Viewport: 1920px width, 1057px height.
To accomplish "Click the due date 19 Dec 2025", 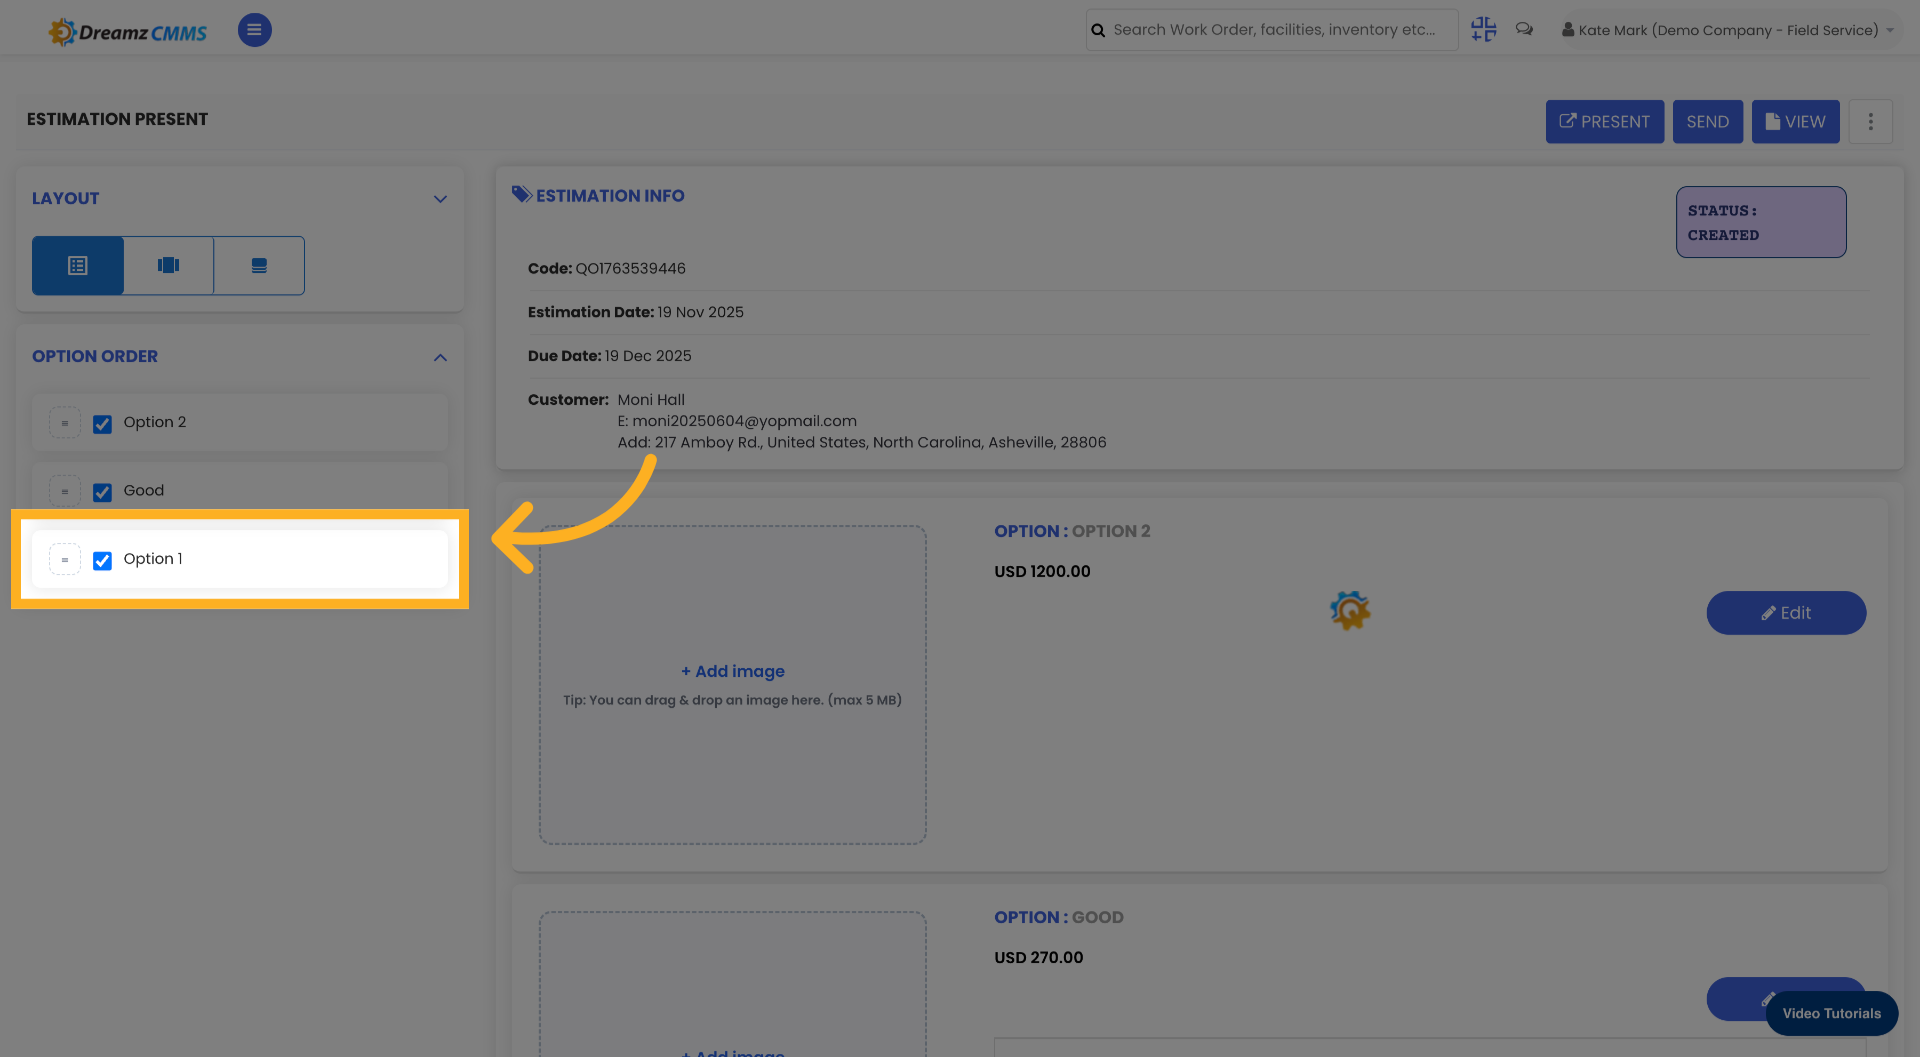I will click(x=648, y=356).
